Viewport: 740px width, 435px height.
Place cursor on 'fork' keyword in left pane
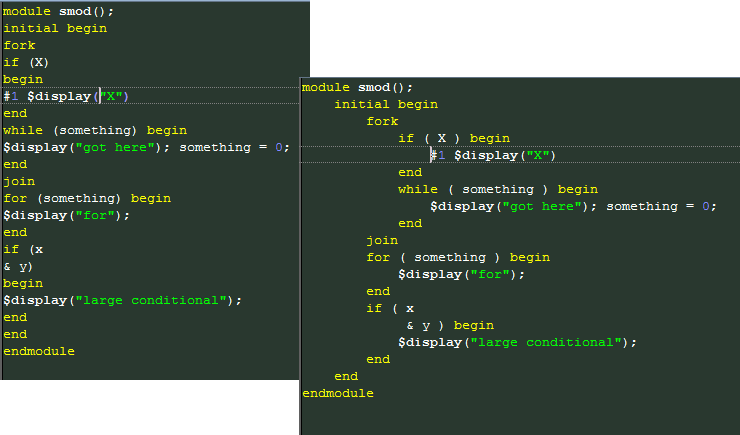[x=19, y=45]
